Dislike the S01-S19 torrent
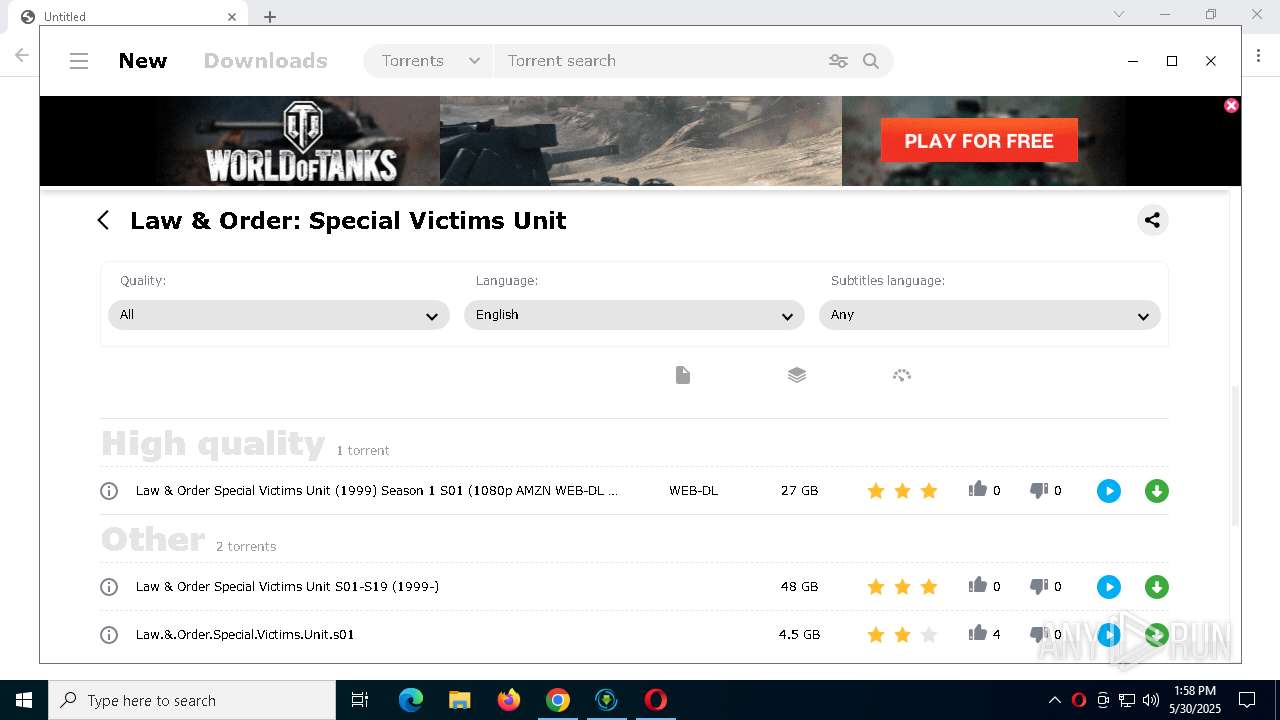The width and height of the screenshot is (1280, 720). click(1039, 586)
